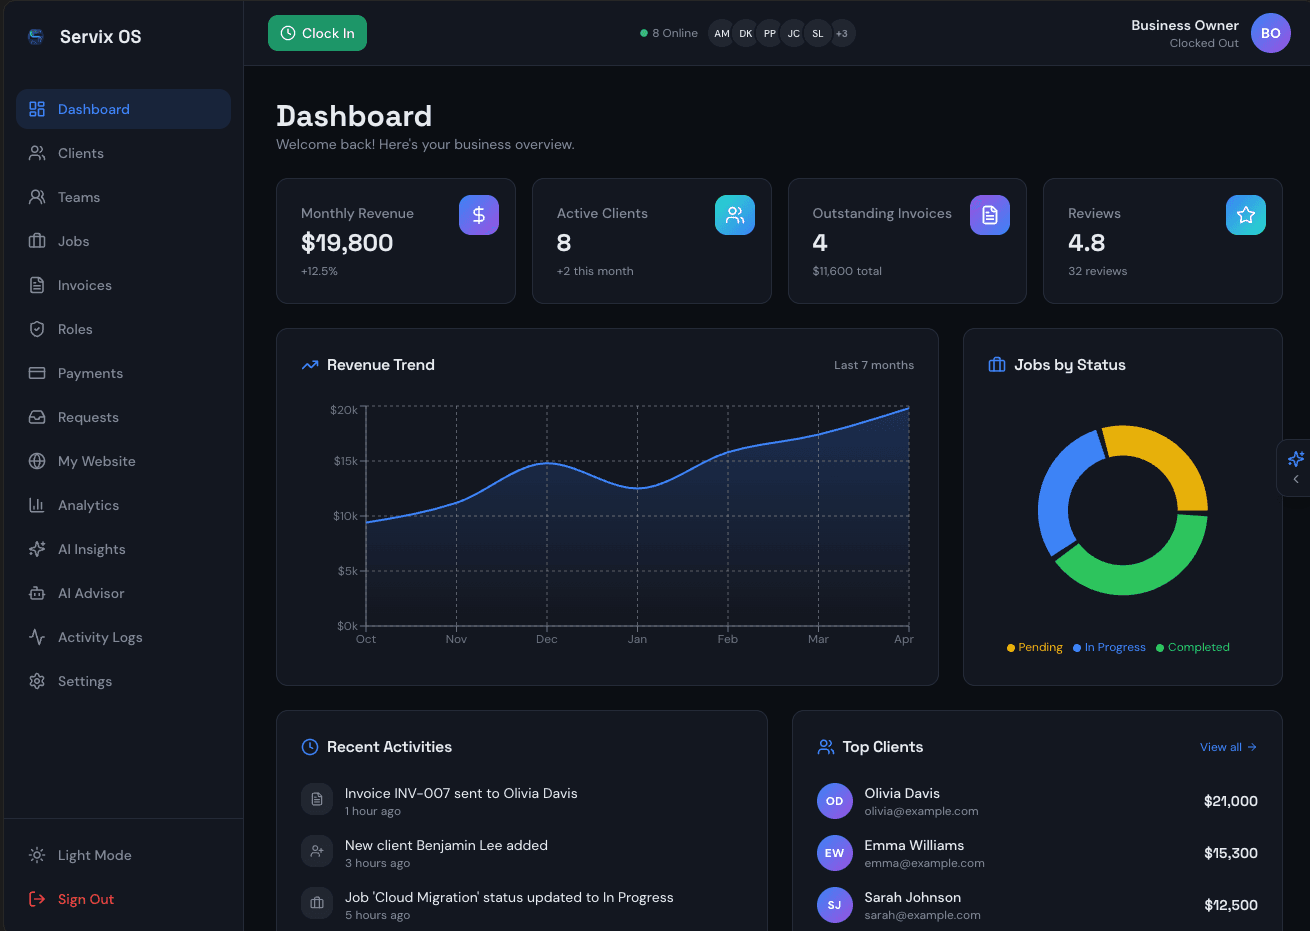
Task: Toggle your Clock In status
Action: coord(317,32)
